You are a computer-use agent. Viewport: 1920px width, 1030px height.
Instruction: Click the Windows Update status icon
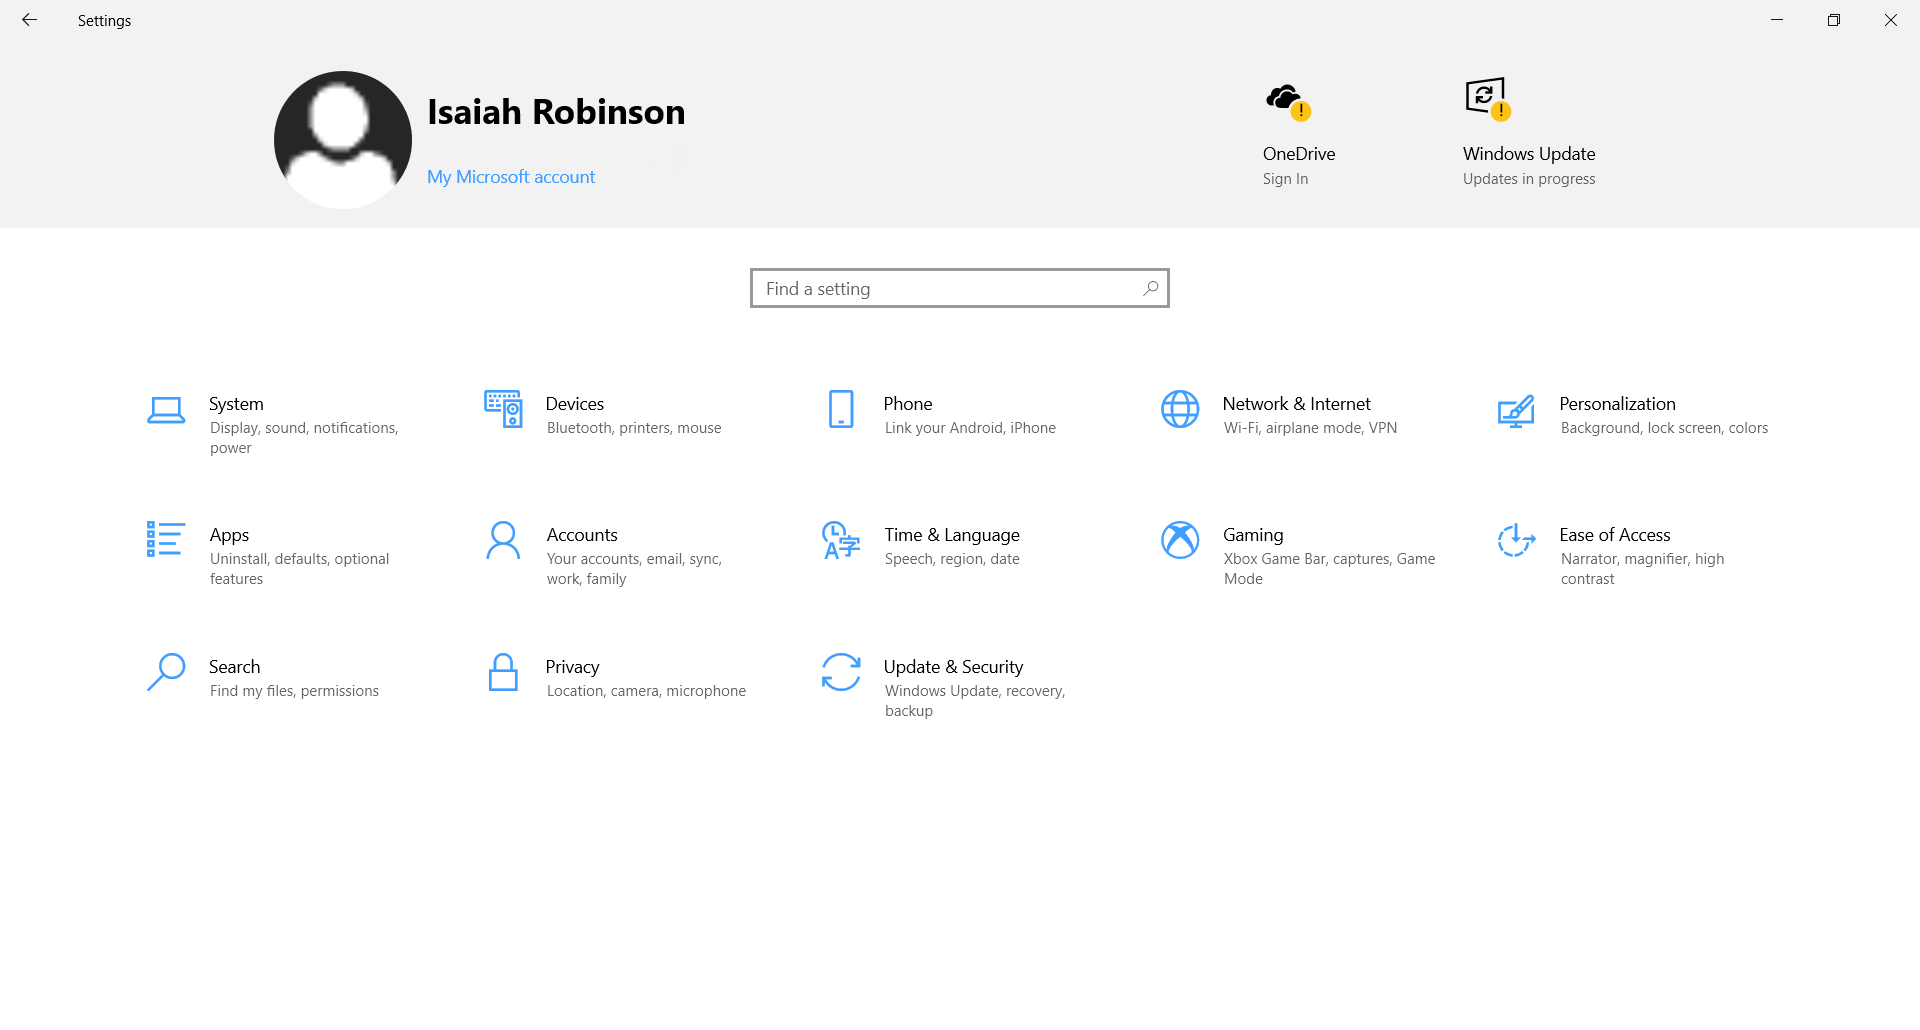(x=1488, y=99)
